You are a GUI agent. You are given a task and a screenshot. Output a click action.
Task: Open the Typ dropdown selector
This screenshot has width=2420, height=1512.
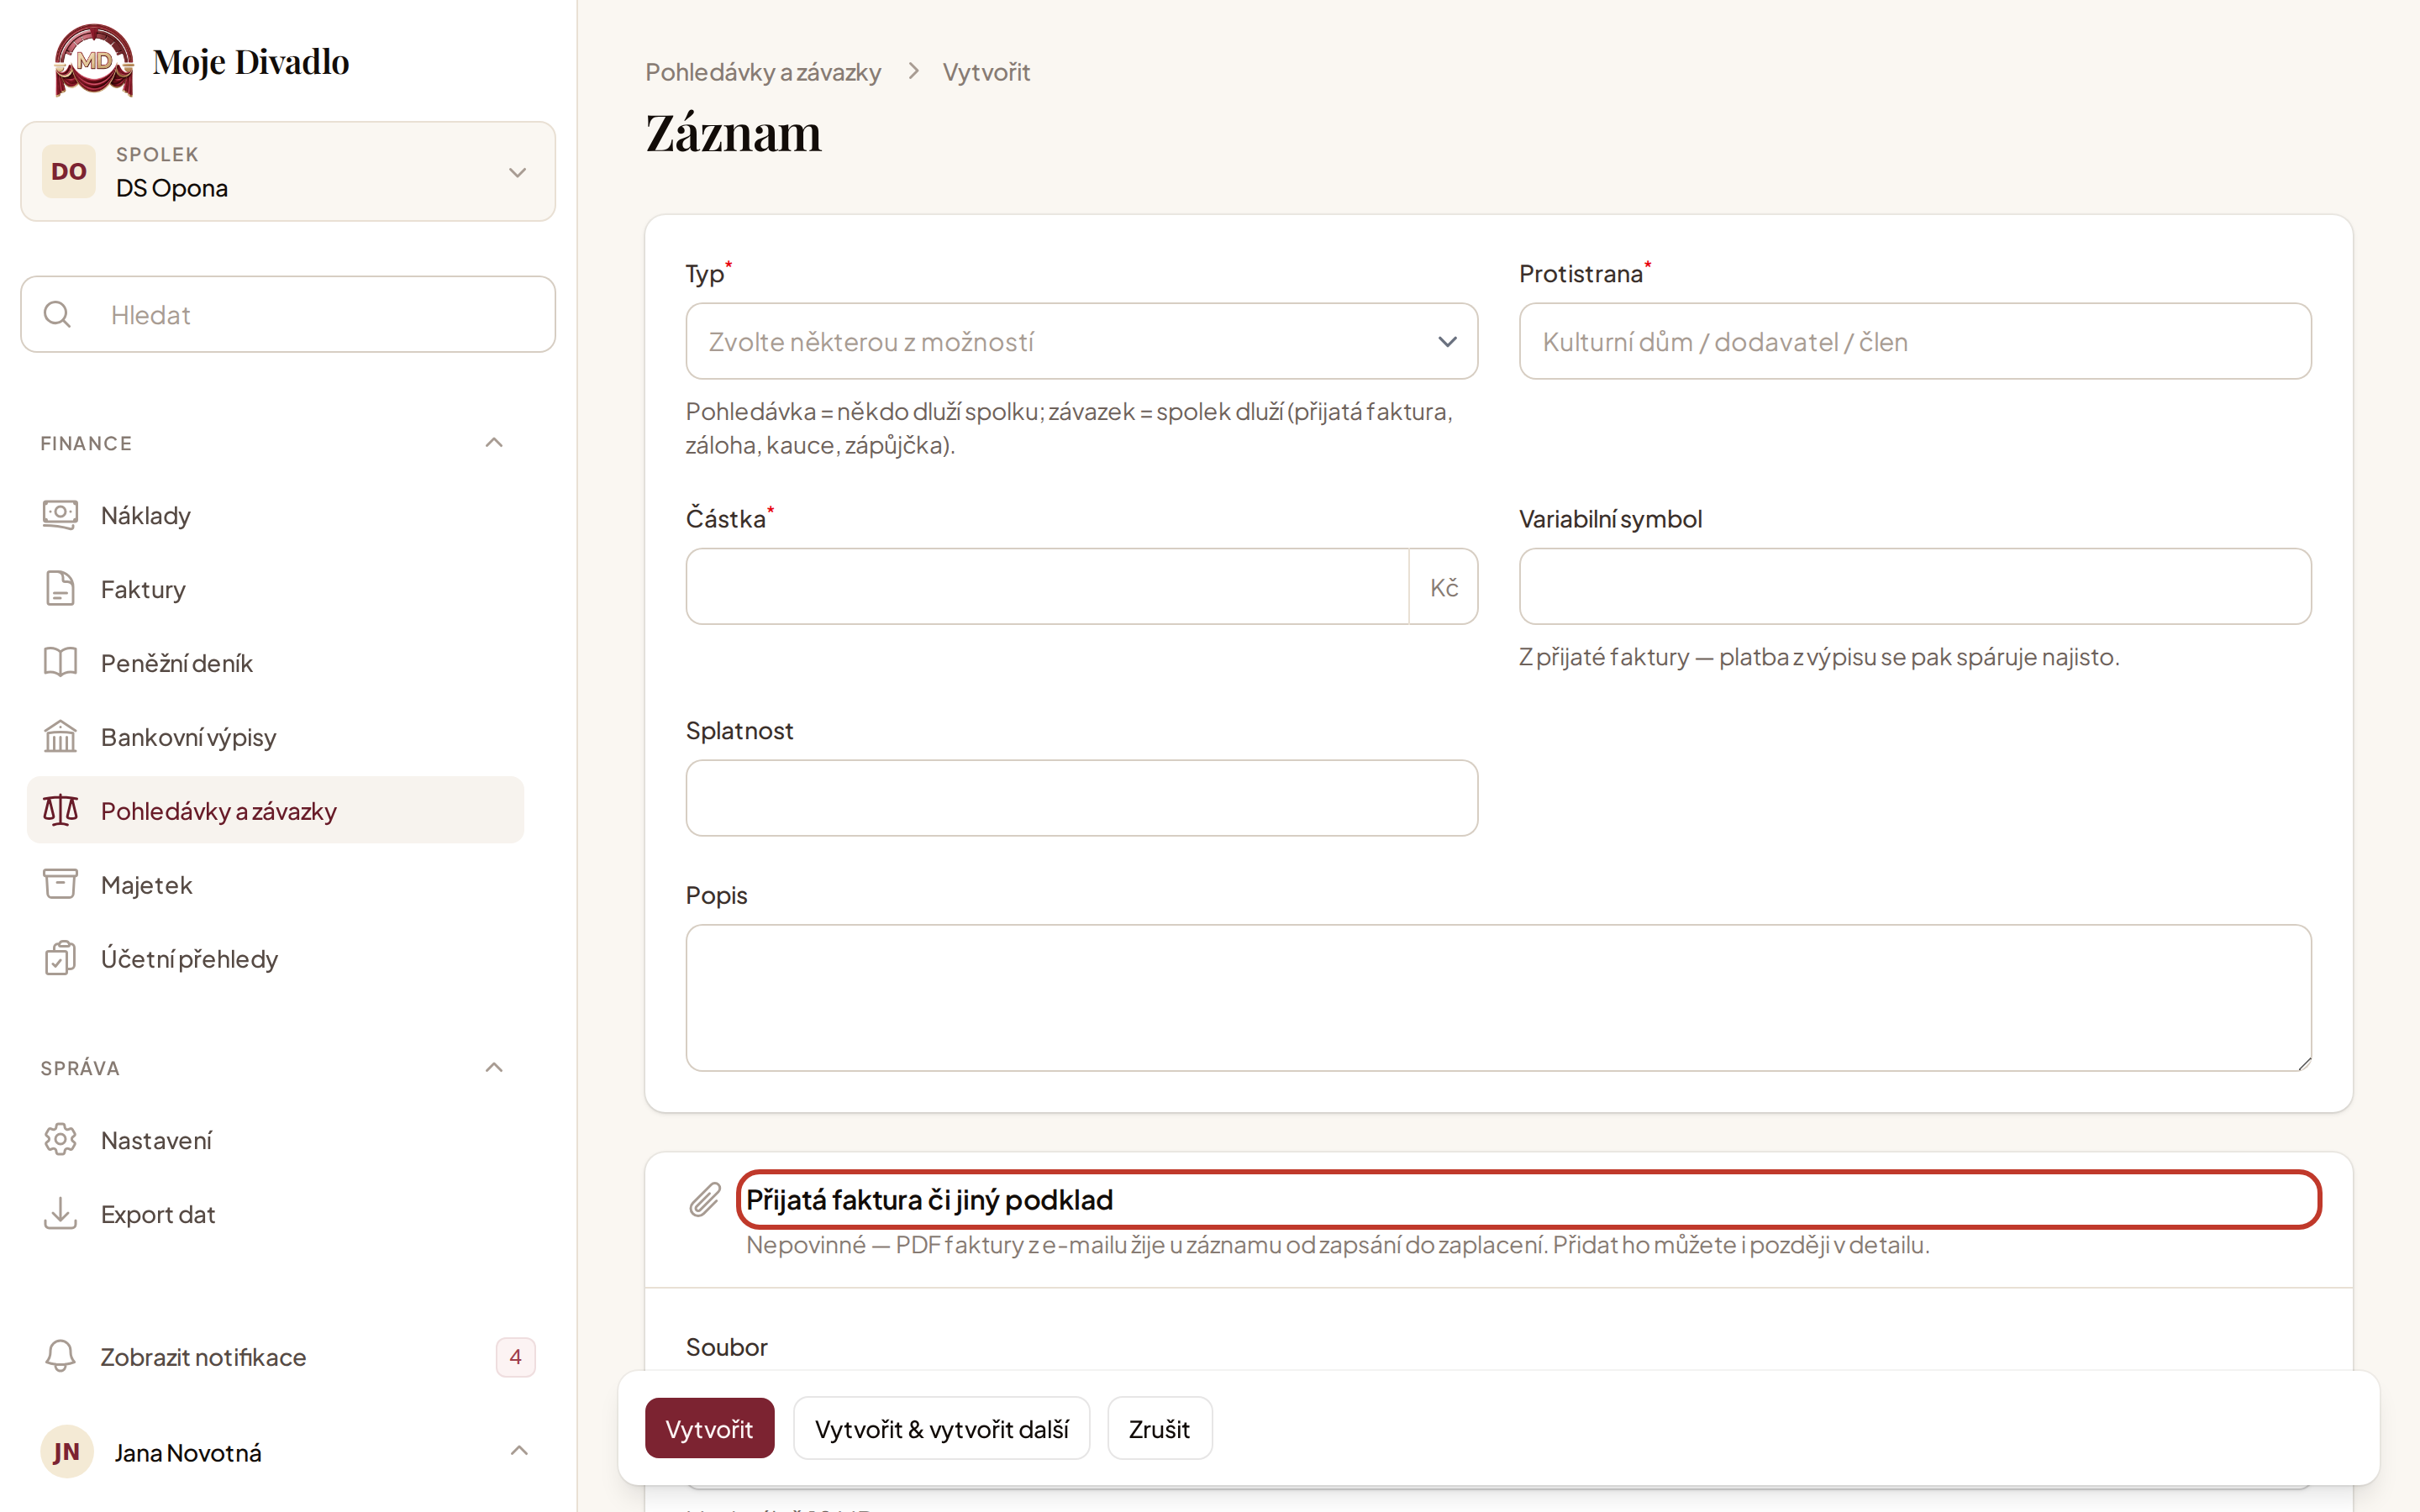pyautogui.click(x=1081, y=341)
